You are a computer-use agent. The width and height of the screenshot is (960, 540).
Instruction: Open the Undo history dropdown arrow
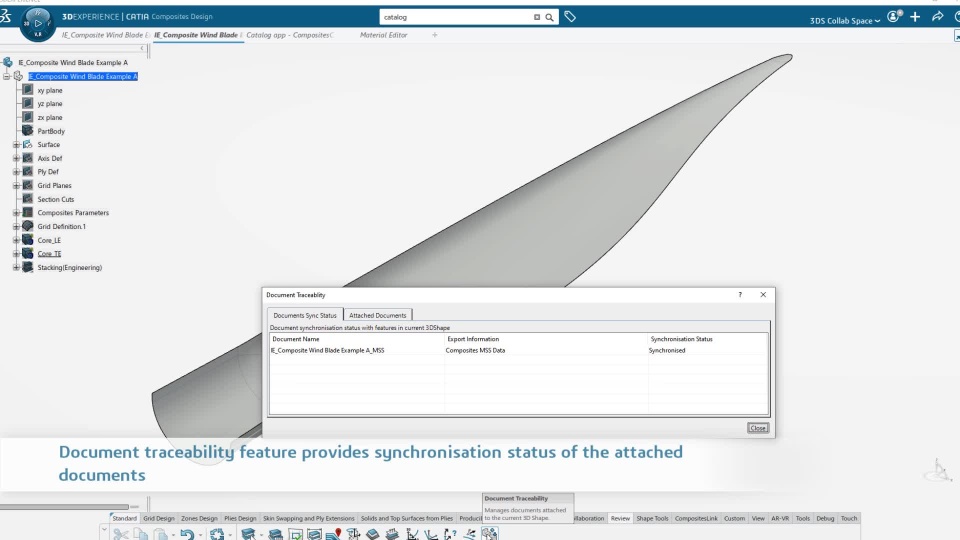[x=200, y=535]
